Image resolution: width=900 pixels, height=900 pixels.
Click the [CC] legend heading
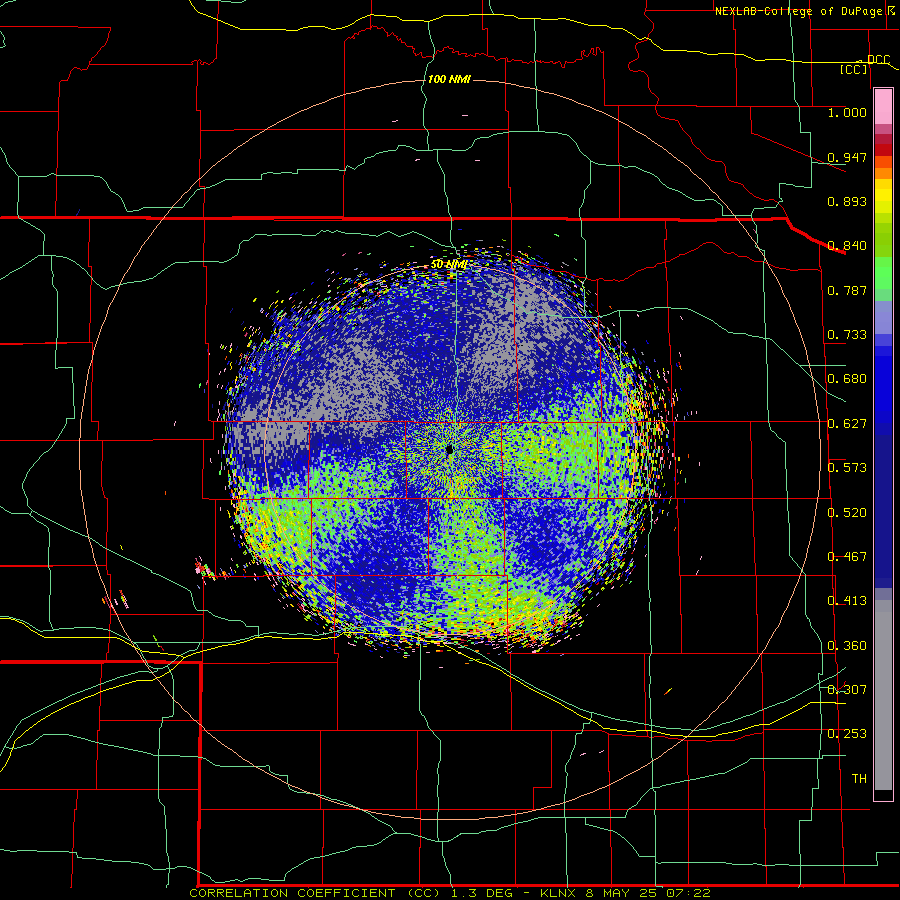click(854, 69)
